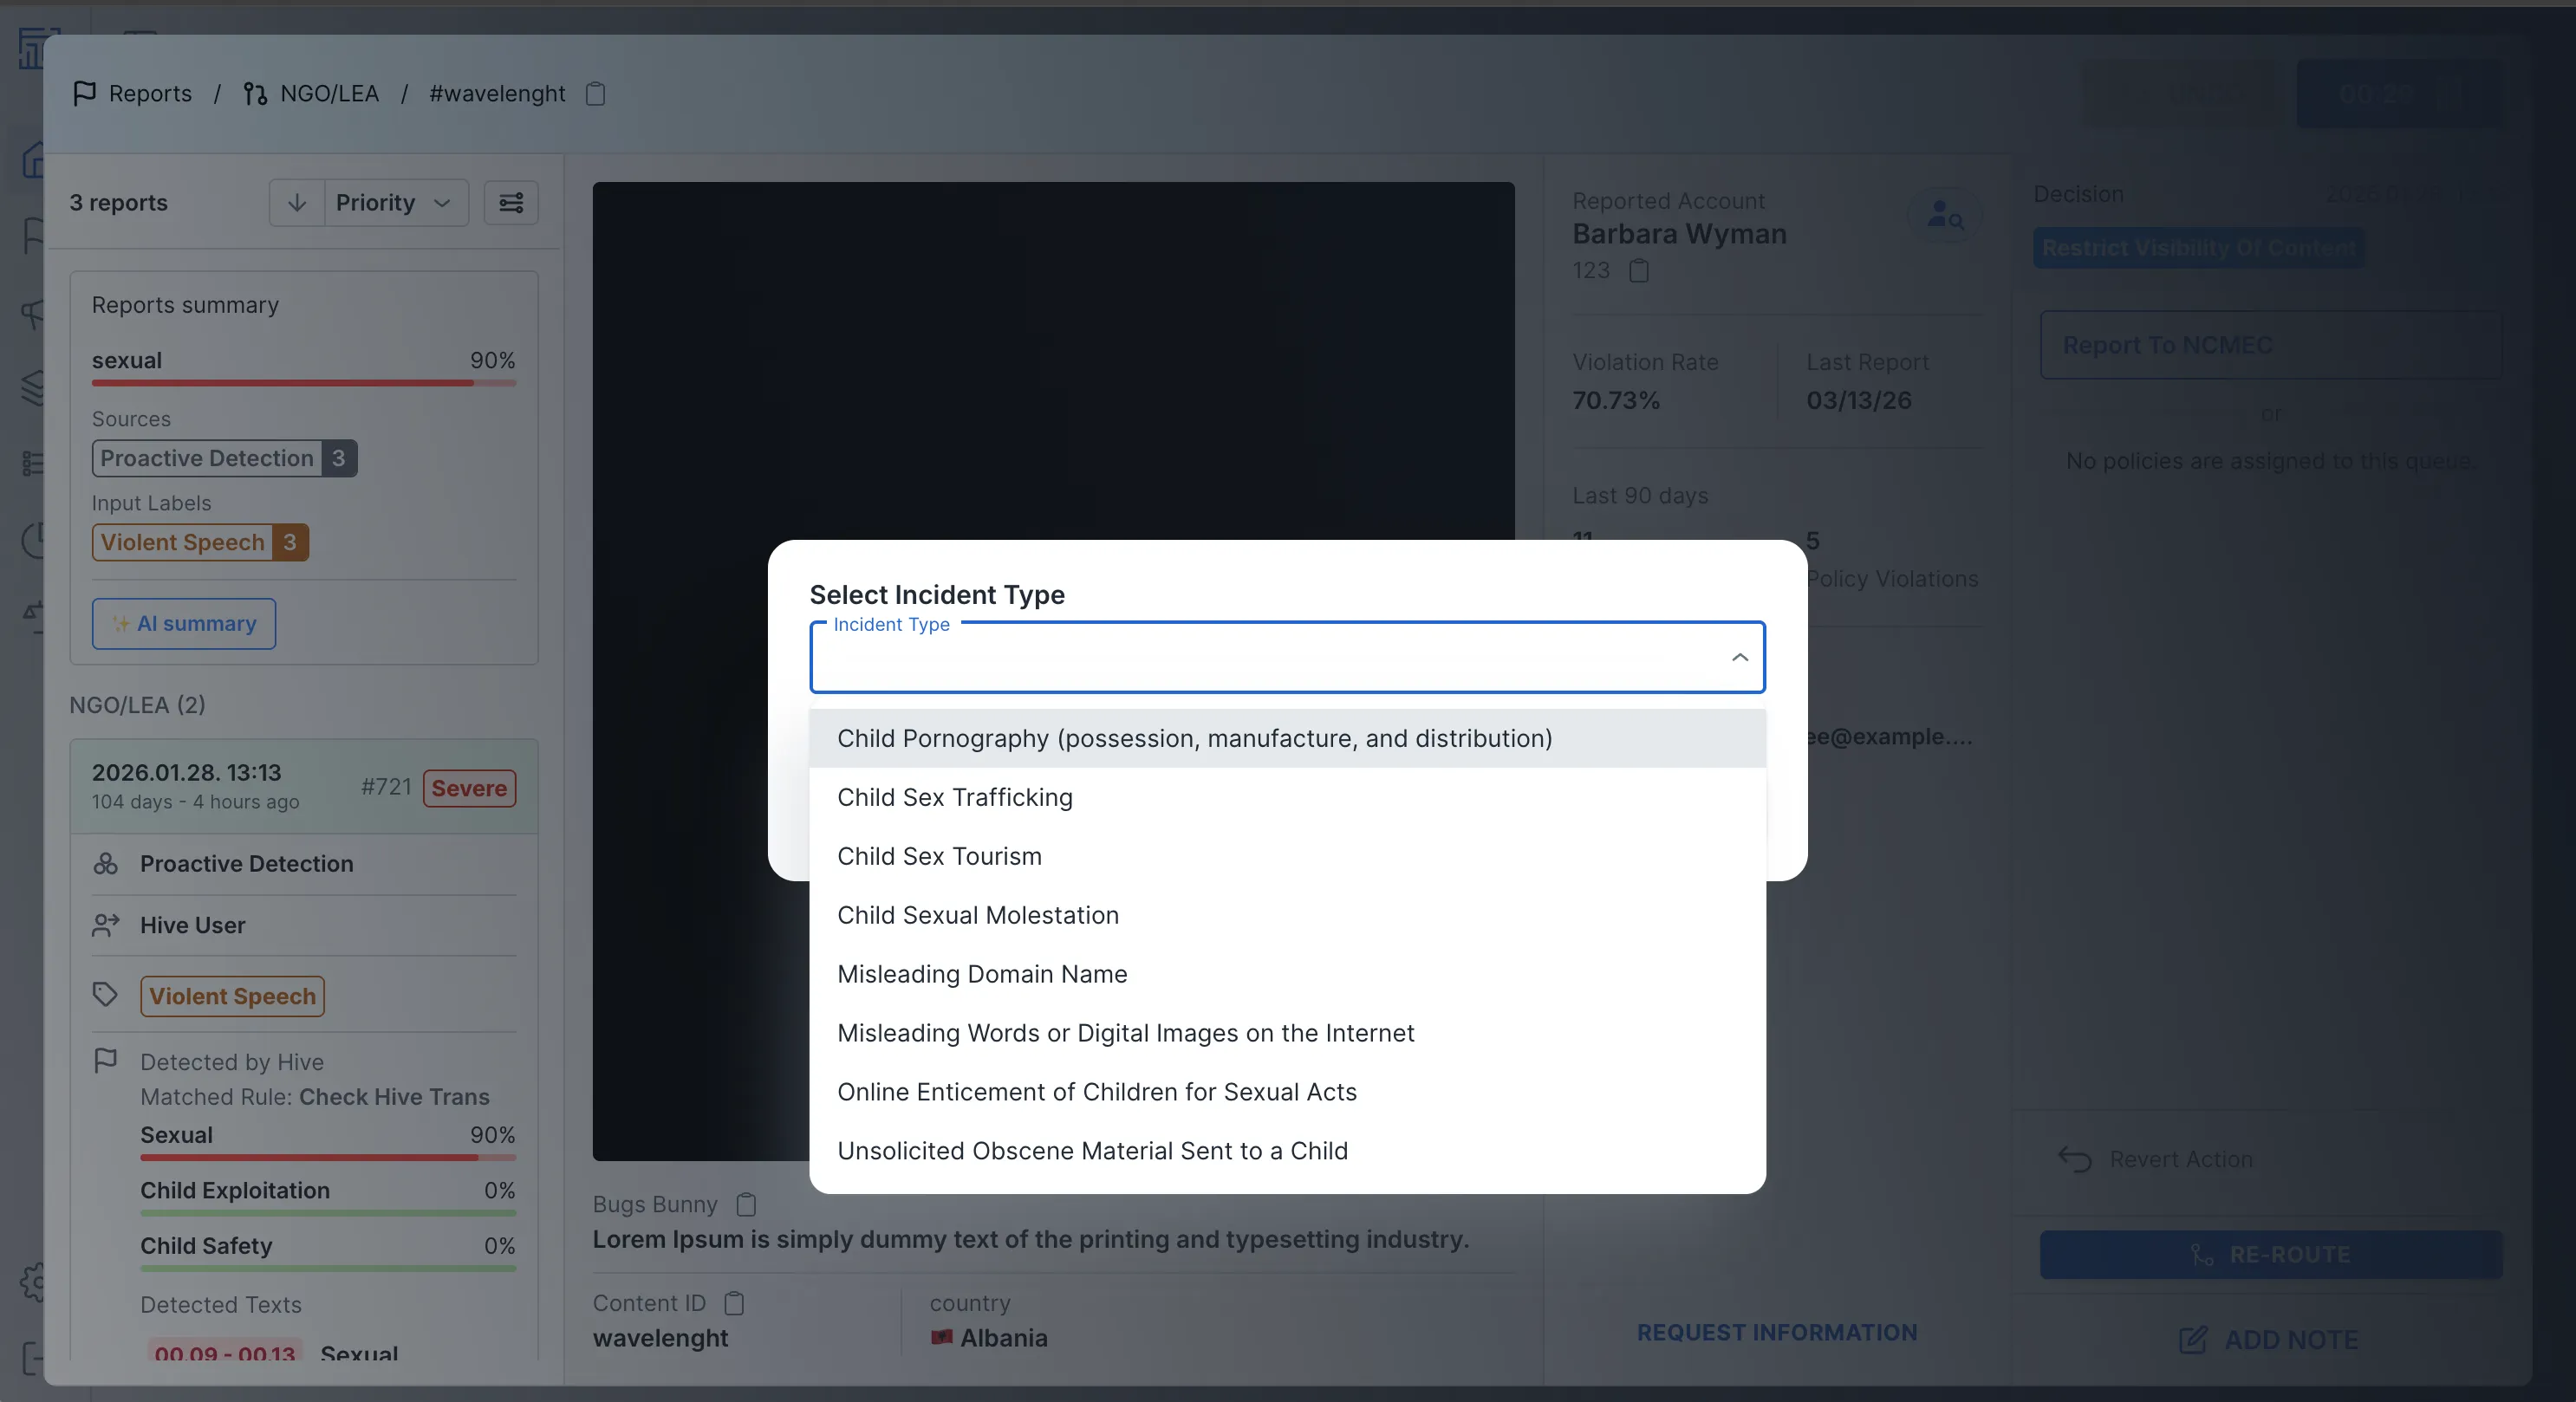
Task: Click Violent Speech tag in report #721
Action: point(232,996)
